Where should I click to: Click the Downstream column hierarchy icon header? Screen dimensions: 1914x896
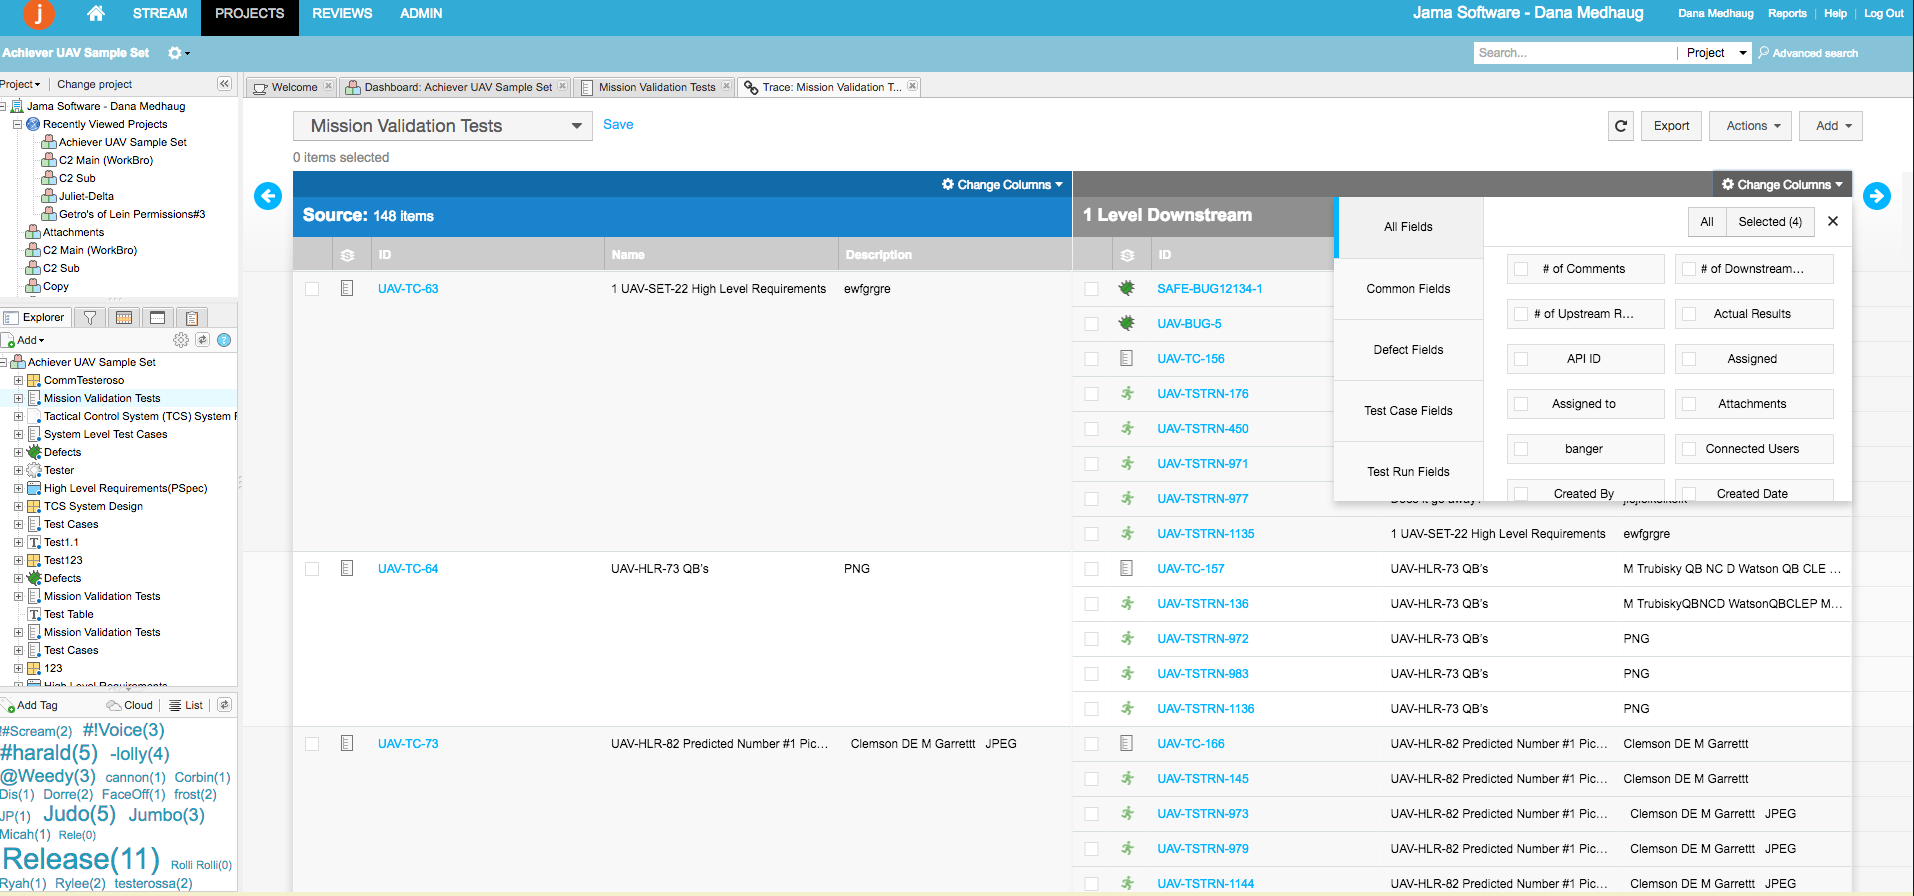coord(1127,255)
